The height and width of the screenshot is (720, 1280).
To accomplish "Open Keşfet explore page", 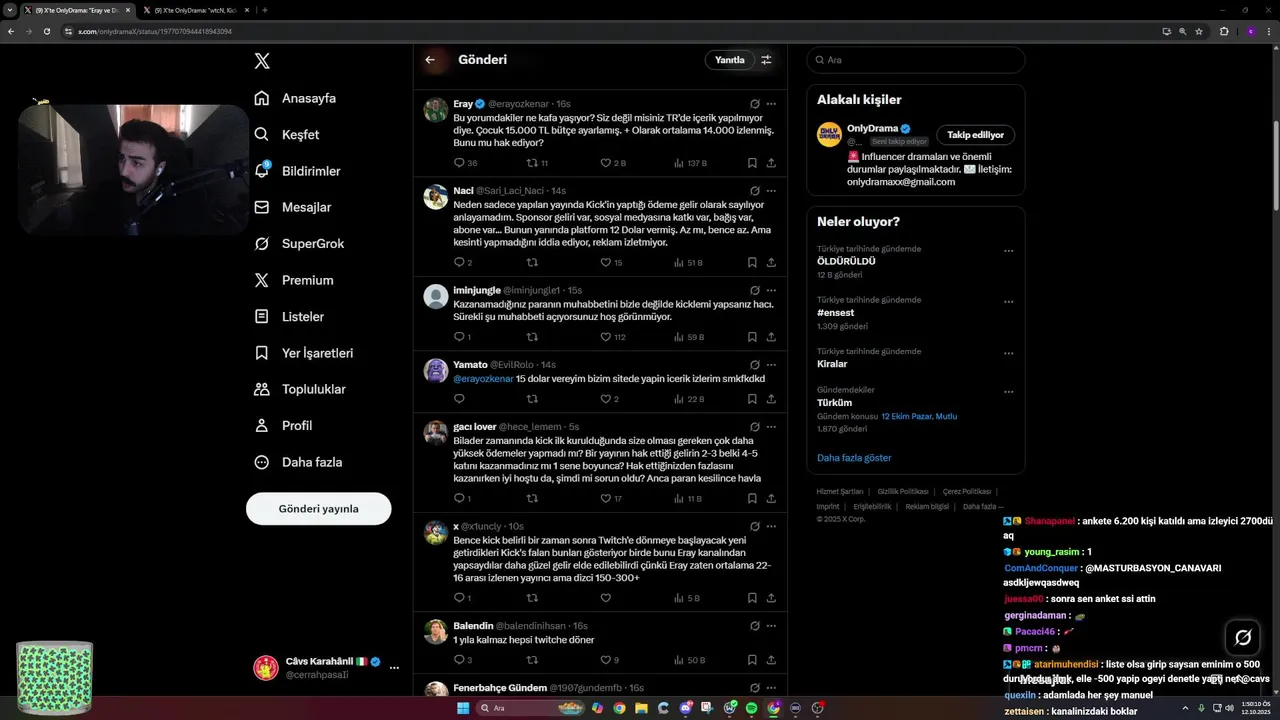I will point(287,134).
